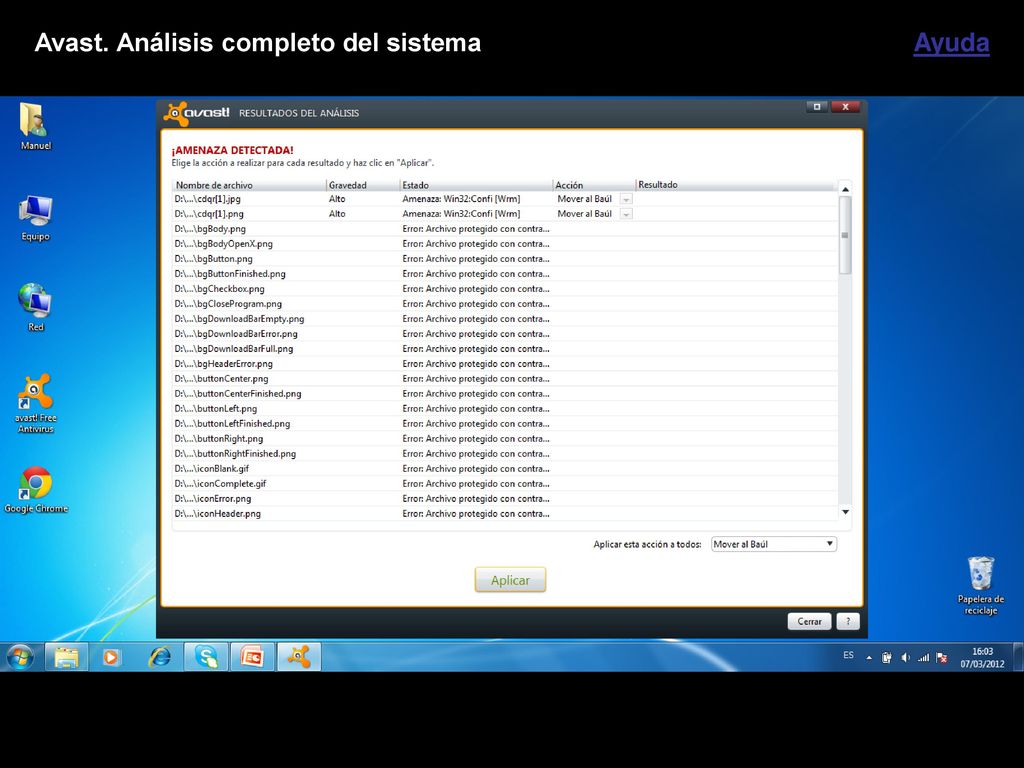This screenshot has height=768, width=1024.
Task: Select the buttonCenter.png row
Action: [505, 379]
